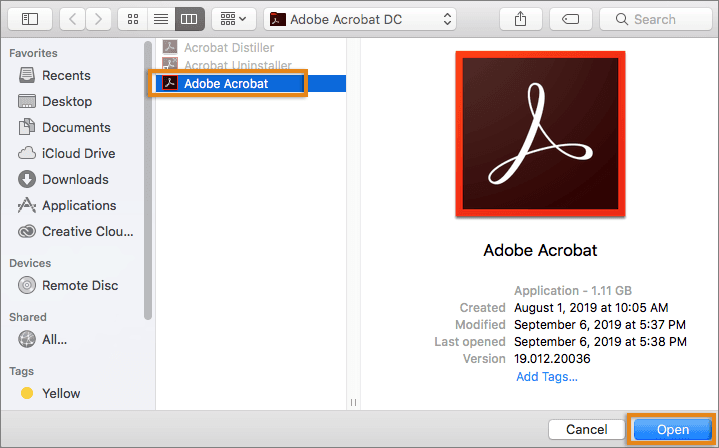Open Applications in the sidebar
Image resolution: width=719 pixels, height=448 pixels.
[x=79, y=205]
